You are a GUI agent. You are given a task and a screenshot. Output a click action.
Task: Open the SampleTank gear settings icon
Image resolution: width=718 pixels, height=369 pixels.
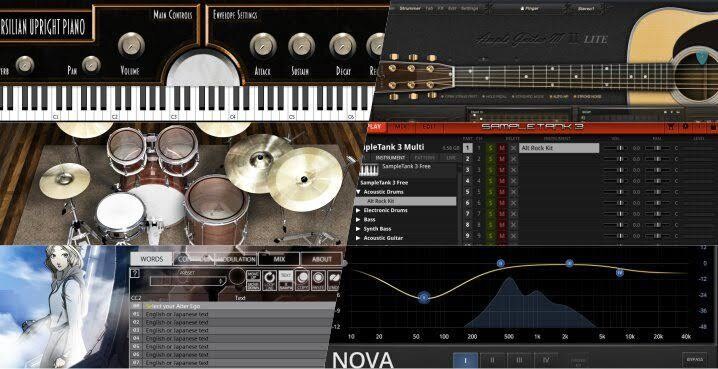(685, 127)
